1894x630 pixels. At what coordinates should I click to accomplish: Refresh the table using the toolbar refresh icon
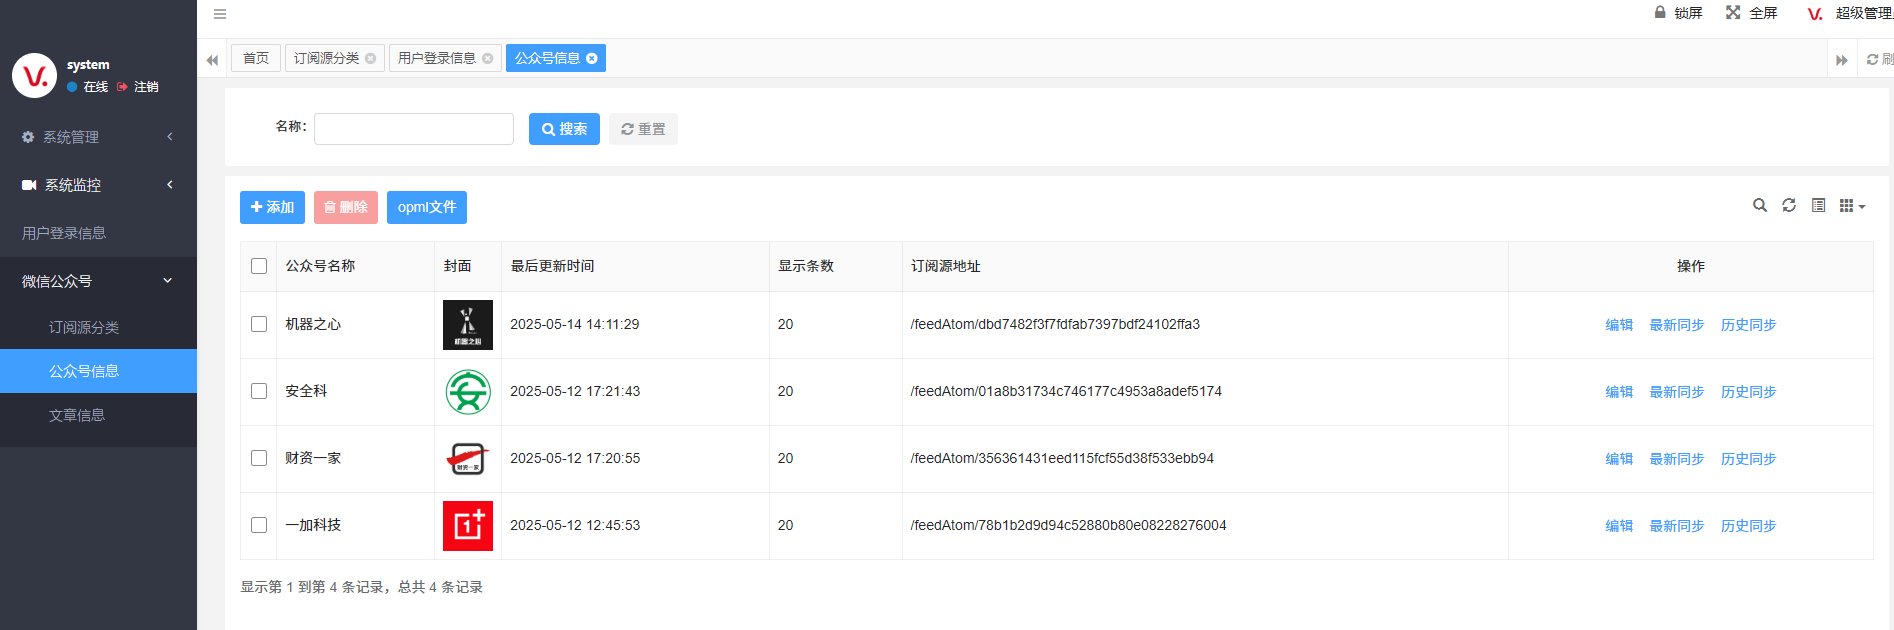[x=1789, y=205]
